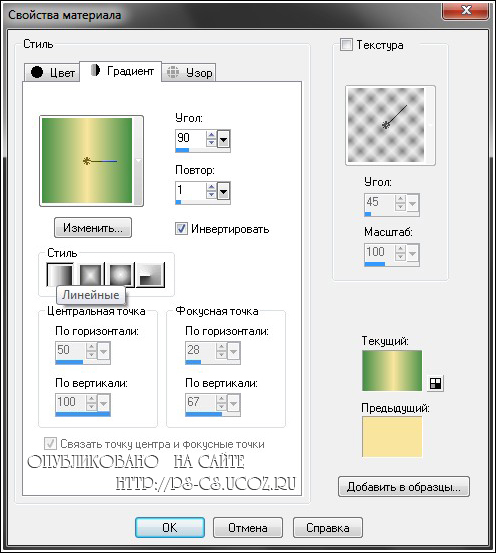Click the Текущий gradient swatch
Image resolution: width=496 pixels, height=553 pixels.
click(392, 370)
